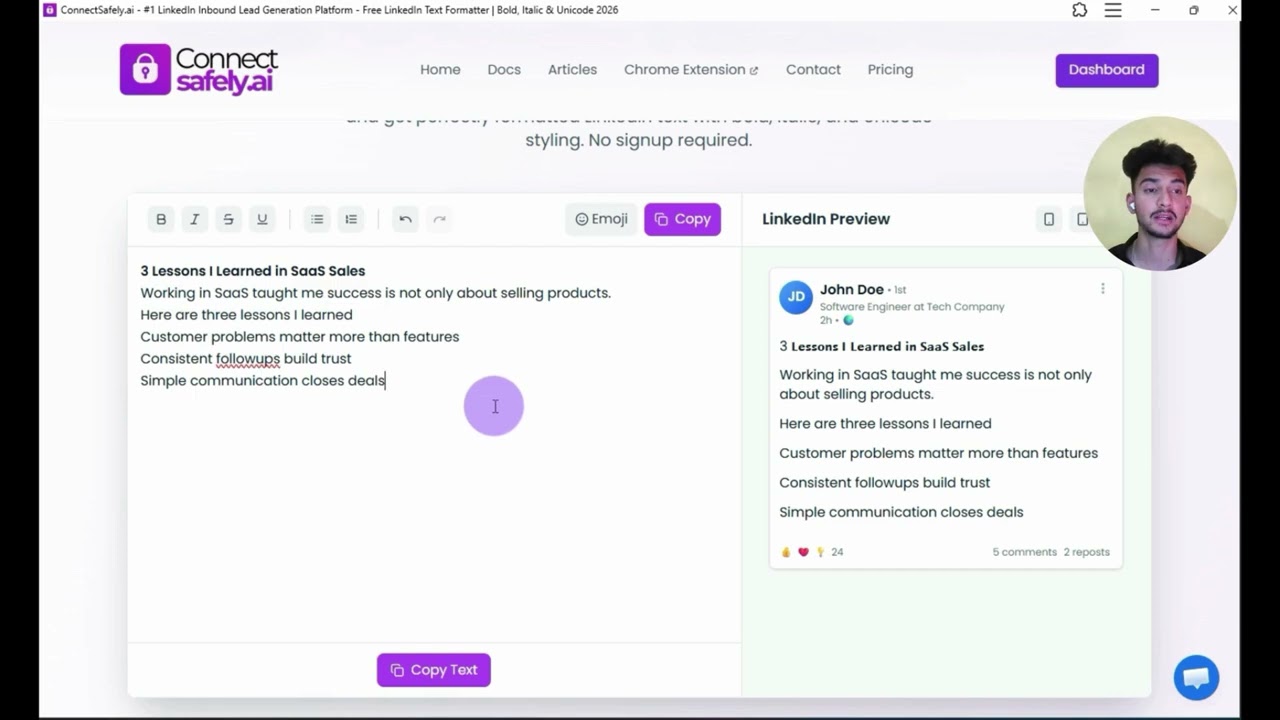Open the Emoji picker
1280x720 pixels.
point(601,219)
